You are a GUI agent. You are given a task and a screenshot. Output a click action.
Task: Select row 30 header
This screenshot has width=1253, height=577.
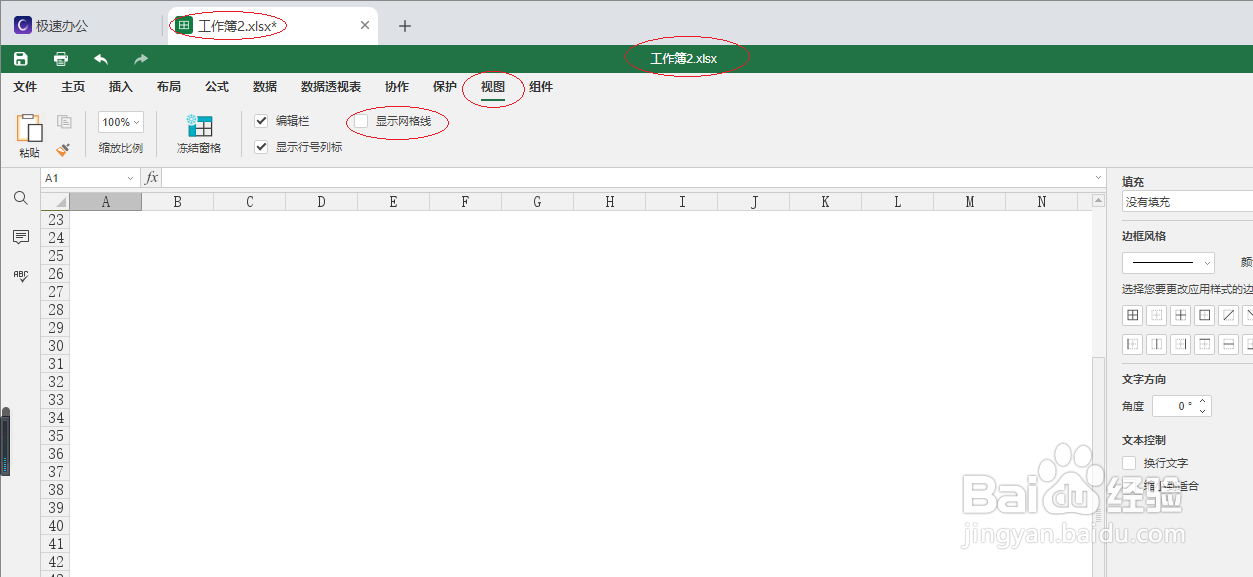[x=55, y=346]
